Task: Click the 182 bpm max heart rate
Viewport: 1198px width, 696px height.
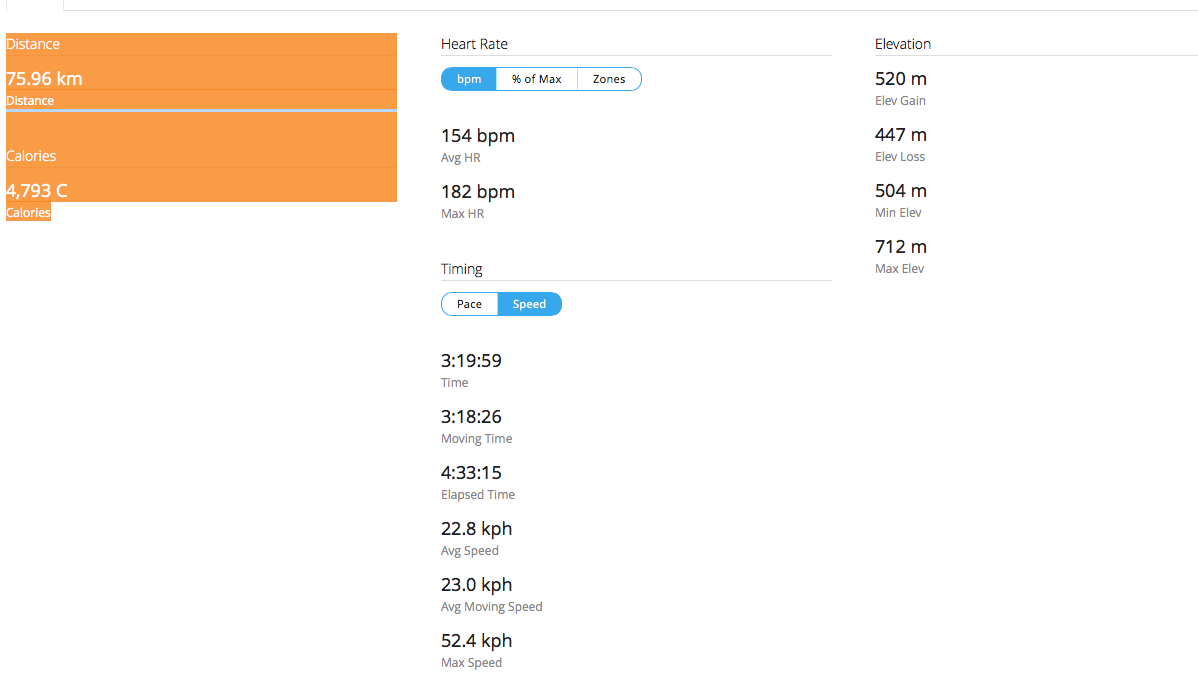Action: (x=478, y=192)
